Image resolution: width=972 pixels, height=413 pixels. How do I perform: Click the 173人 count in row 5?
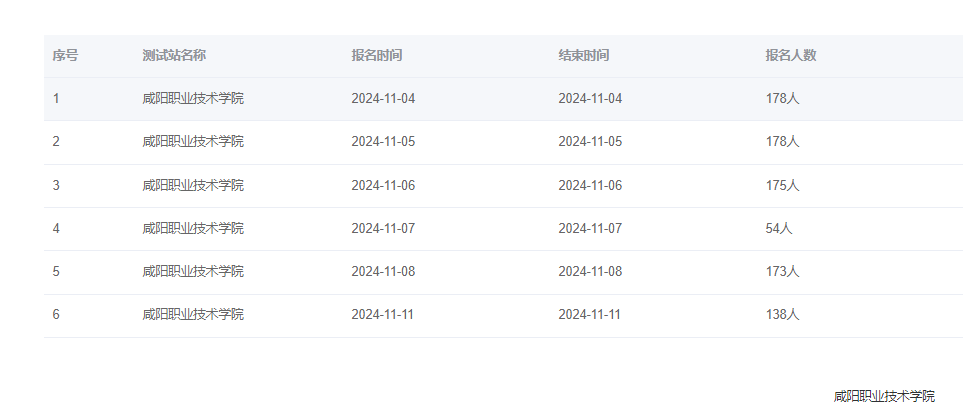pyautogui.click(x=782, y=272)
